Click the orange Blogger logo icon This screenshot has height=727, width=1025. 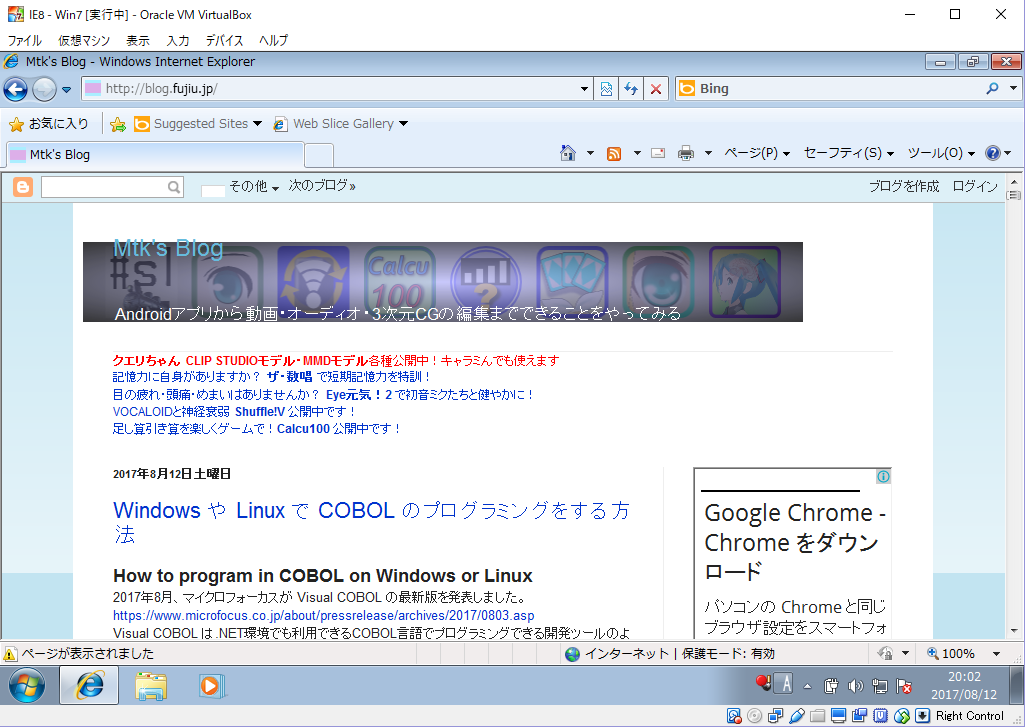pyautogui.click(x=23, y=187)
